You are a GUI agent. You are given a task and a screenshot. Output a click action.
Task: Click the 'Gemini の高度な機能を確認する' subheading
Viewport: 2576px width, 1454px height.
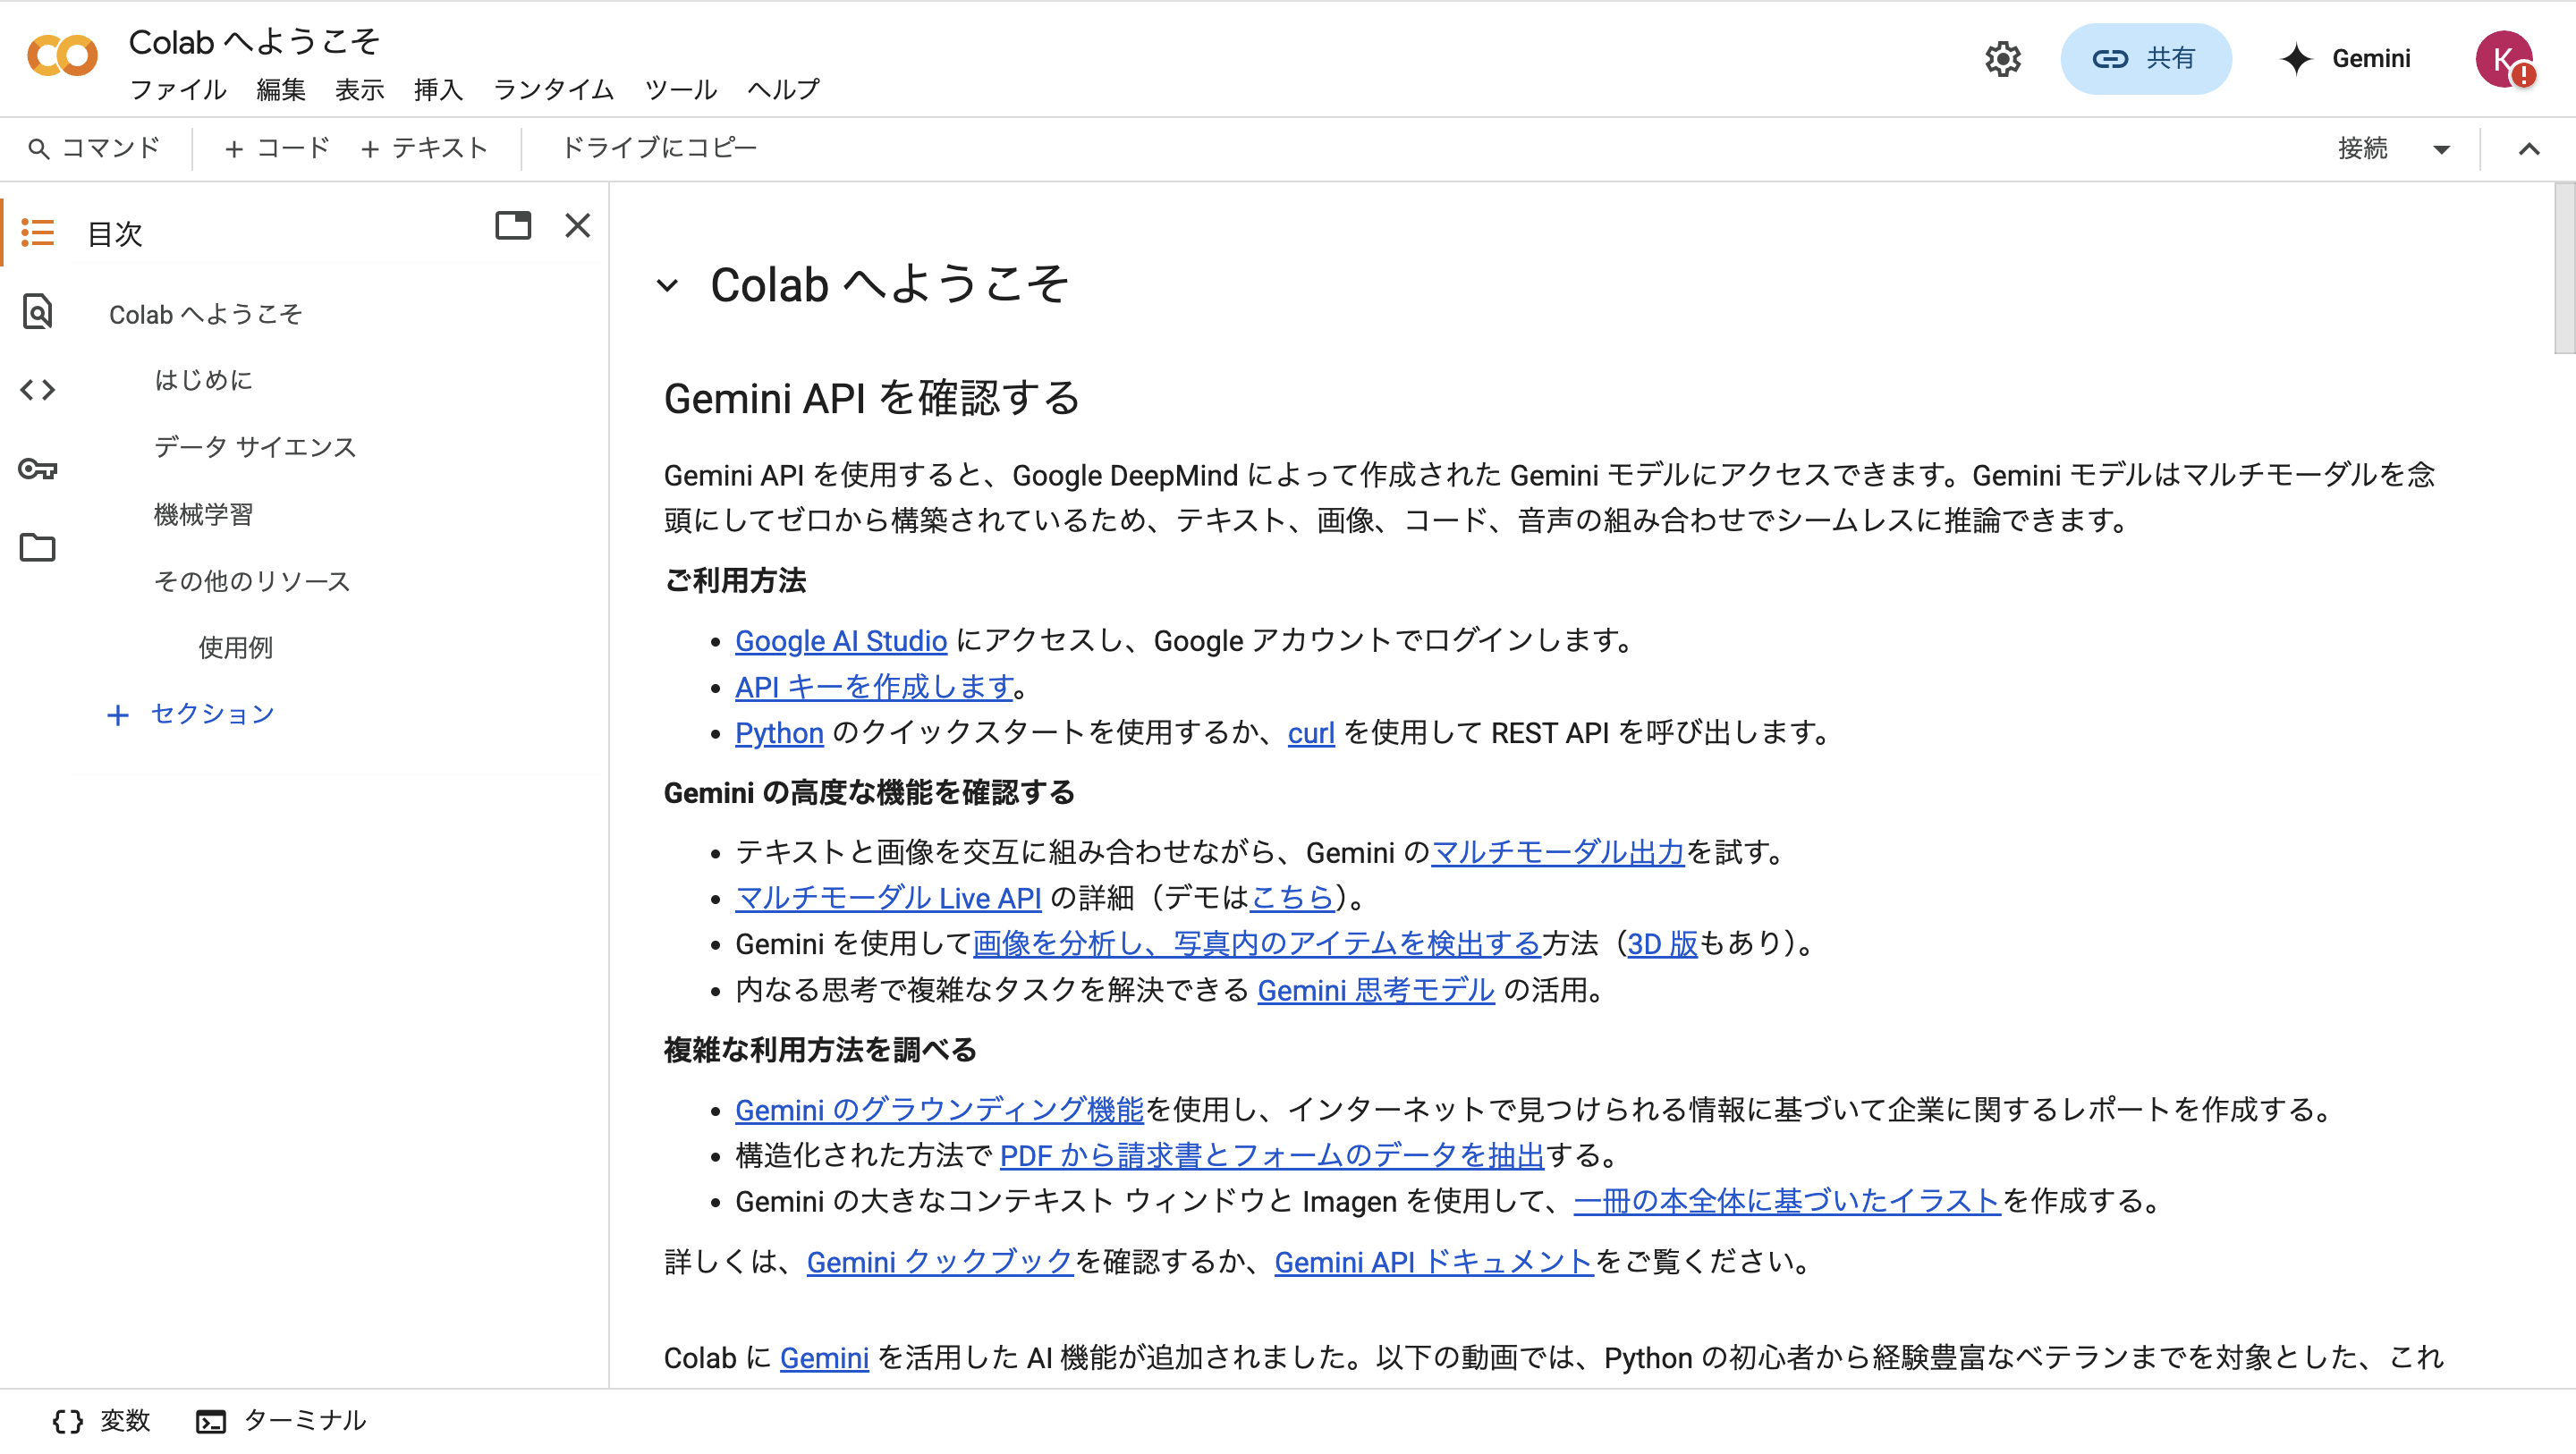point(869,793)
